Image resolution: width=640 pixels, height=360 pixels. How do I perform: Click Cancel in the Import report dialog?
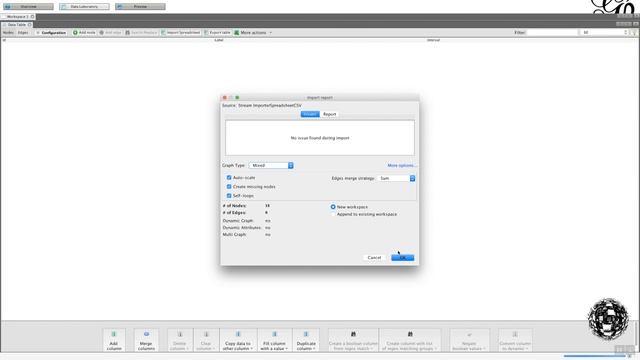(374, 258)
